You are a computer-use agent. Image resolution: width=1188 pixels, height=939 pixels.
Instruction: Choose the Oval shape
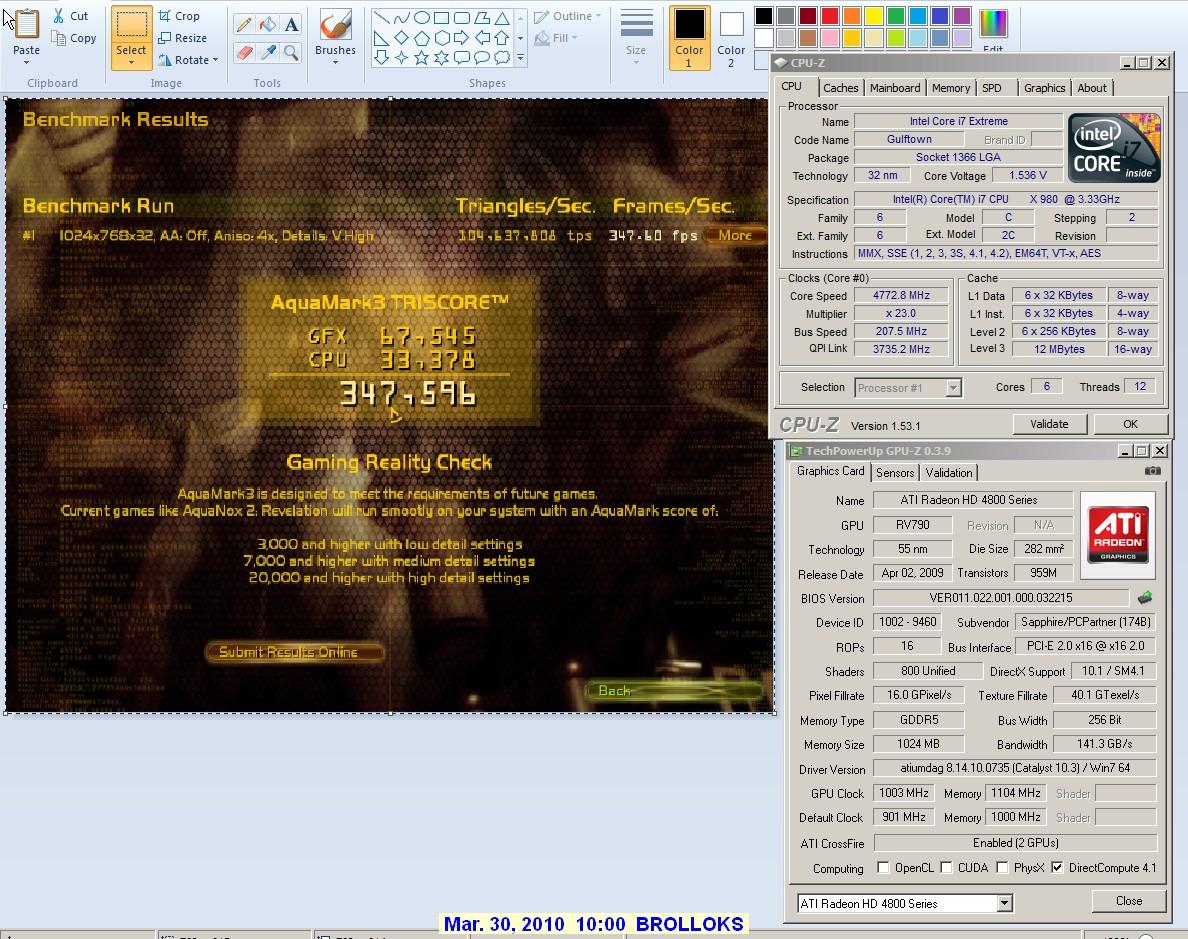(x=421, y=17)
